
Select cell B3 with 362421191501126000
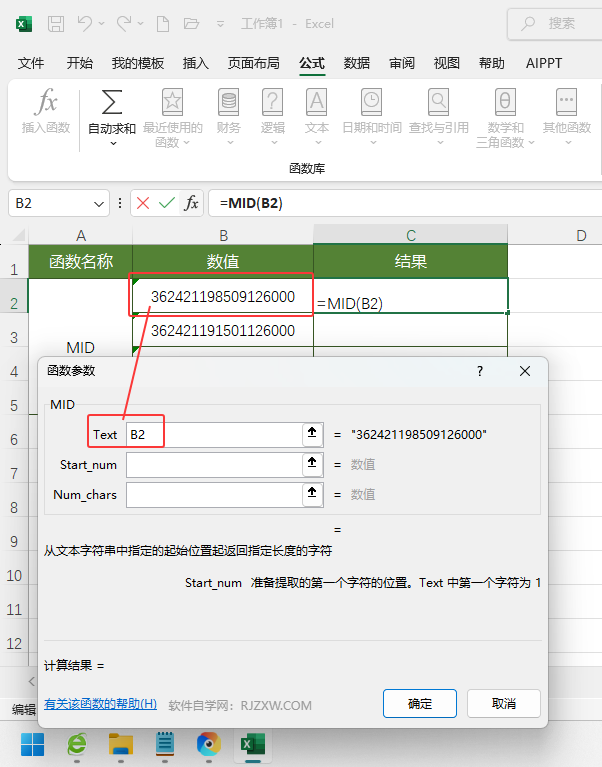pyautogui.click(x=223, y=330)
